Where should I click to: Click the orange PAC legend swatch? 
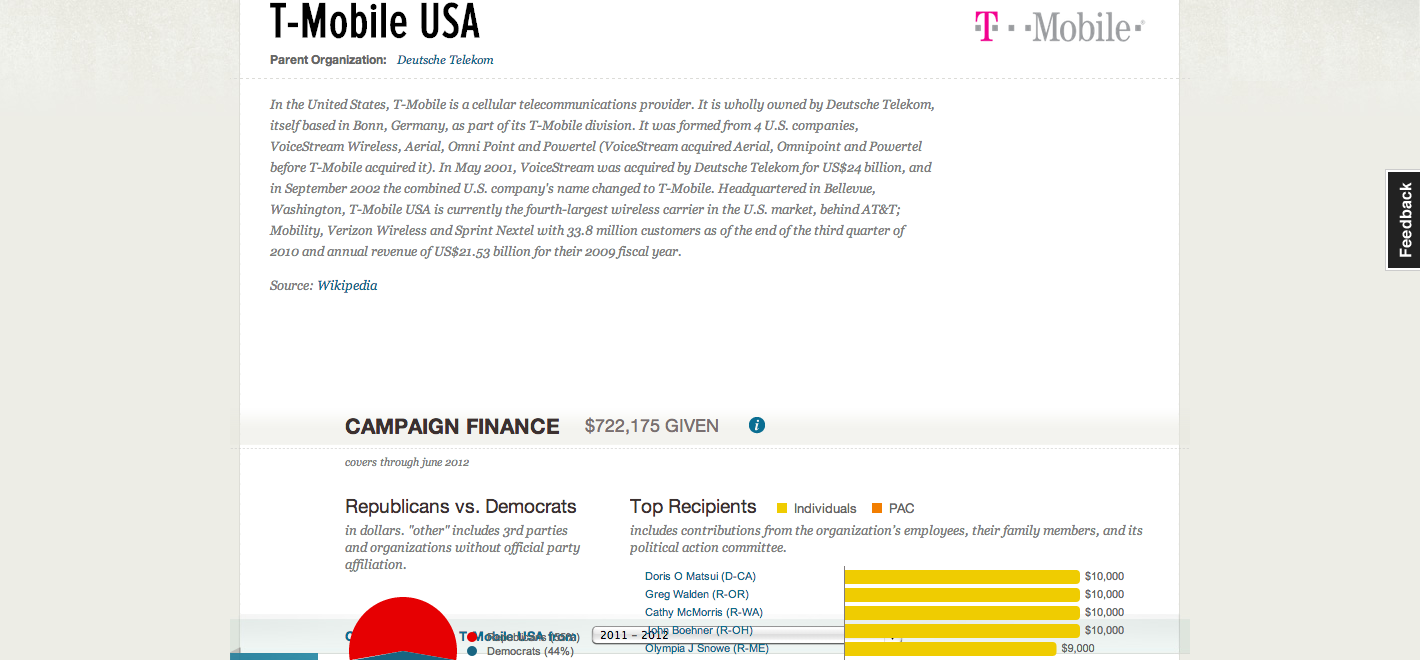point(877,509)
